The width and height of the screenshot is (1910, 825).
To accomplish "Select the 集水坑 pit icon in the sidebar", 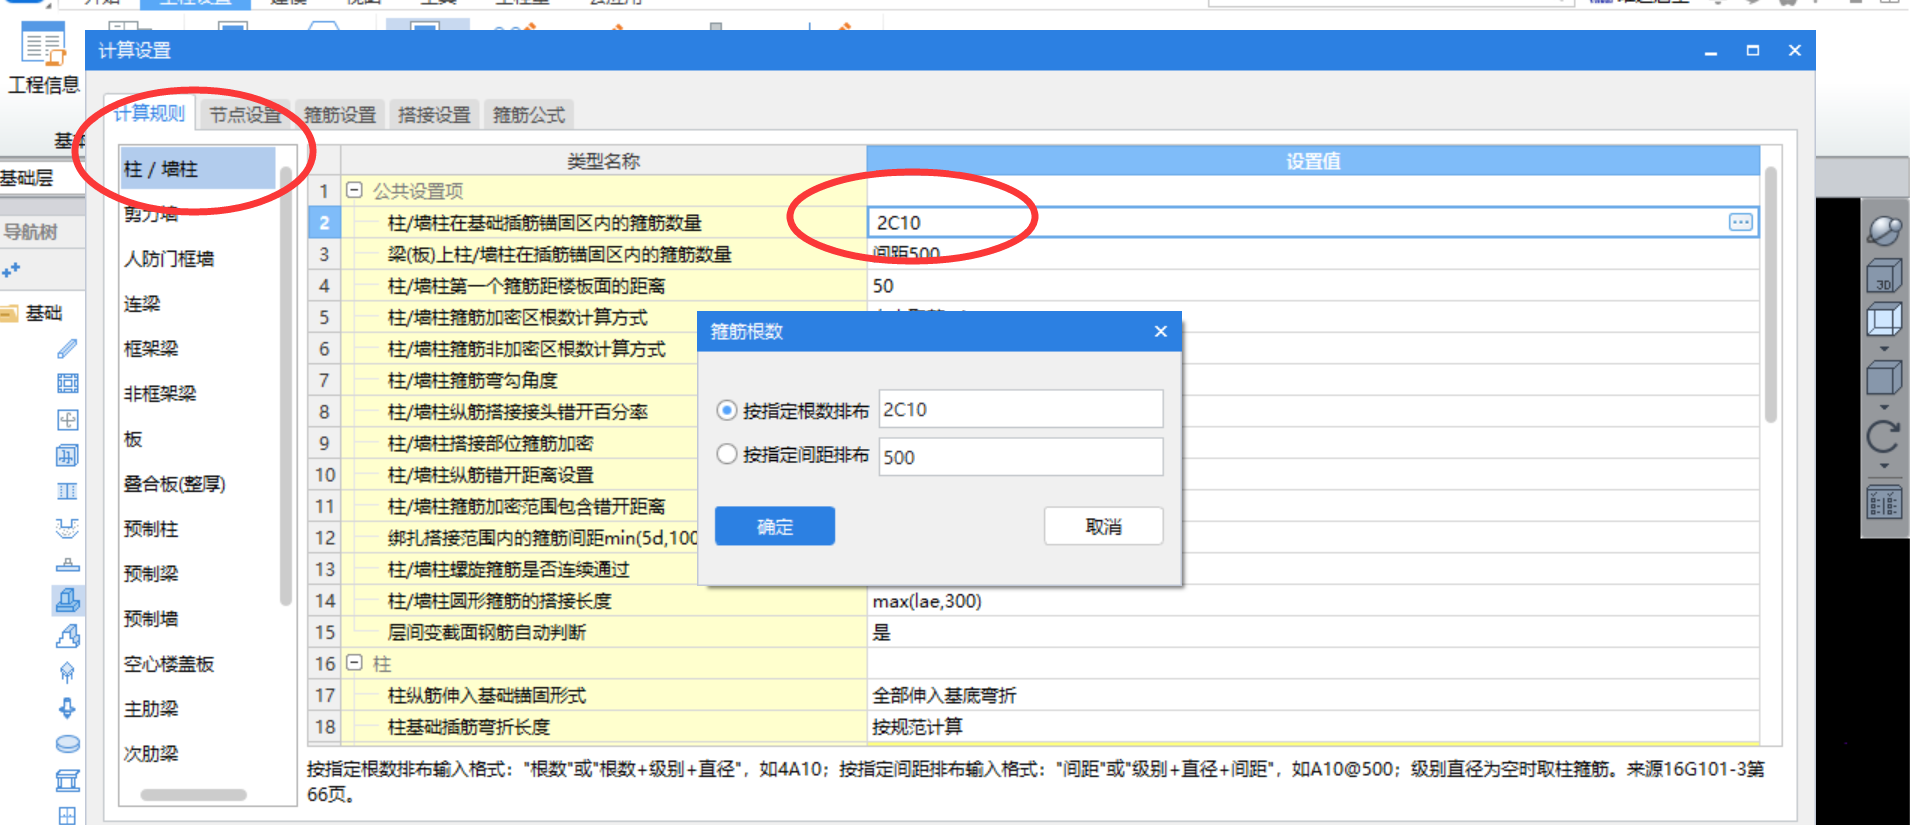I will tap(67, 528).
